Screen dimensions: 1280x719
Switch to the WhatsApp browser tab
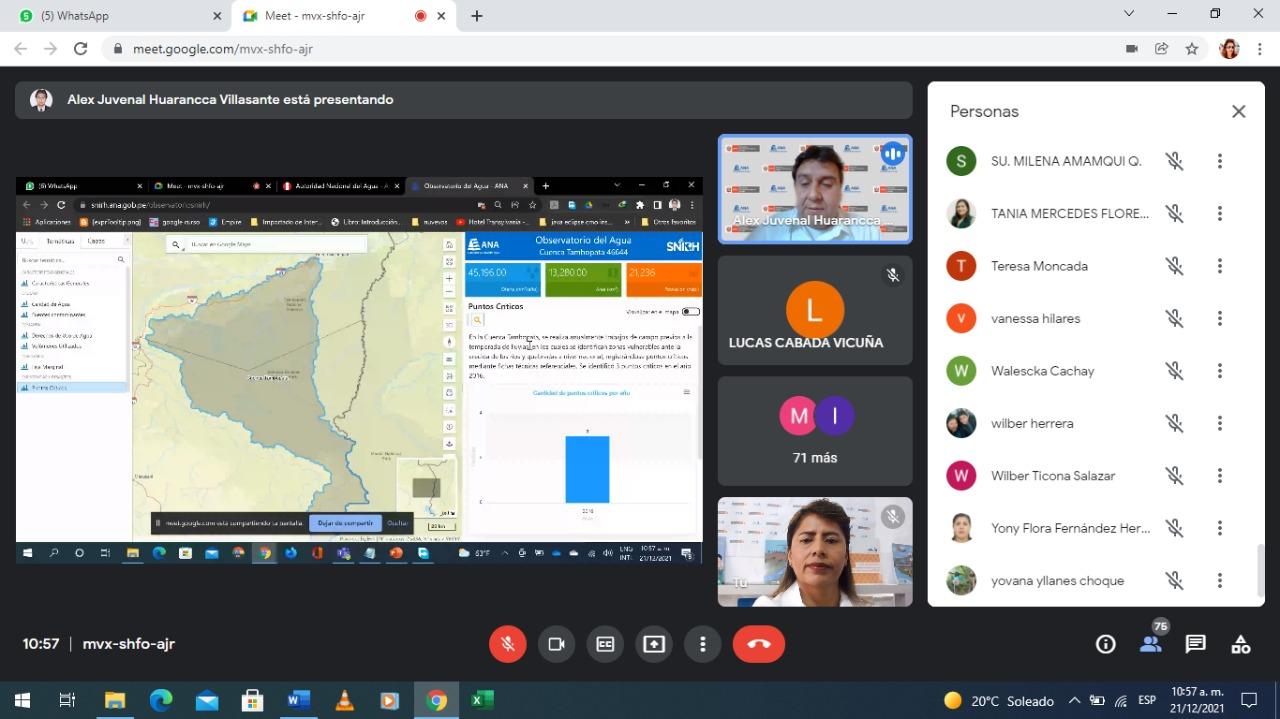[x=116, y=16]
